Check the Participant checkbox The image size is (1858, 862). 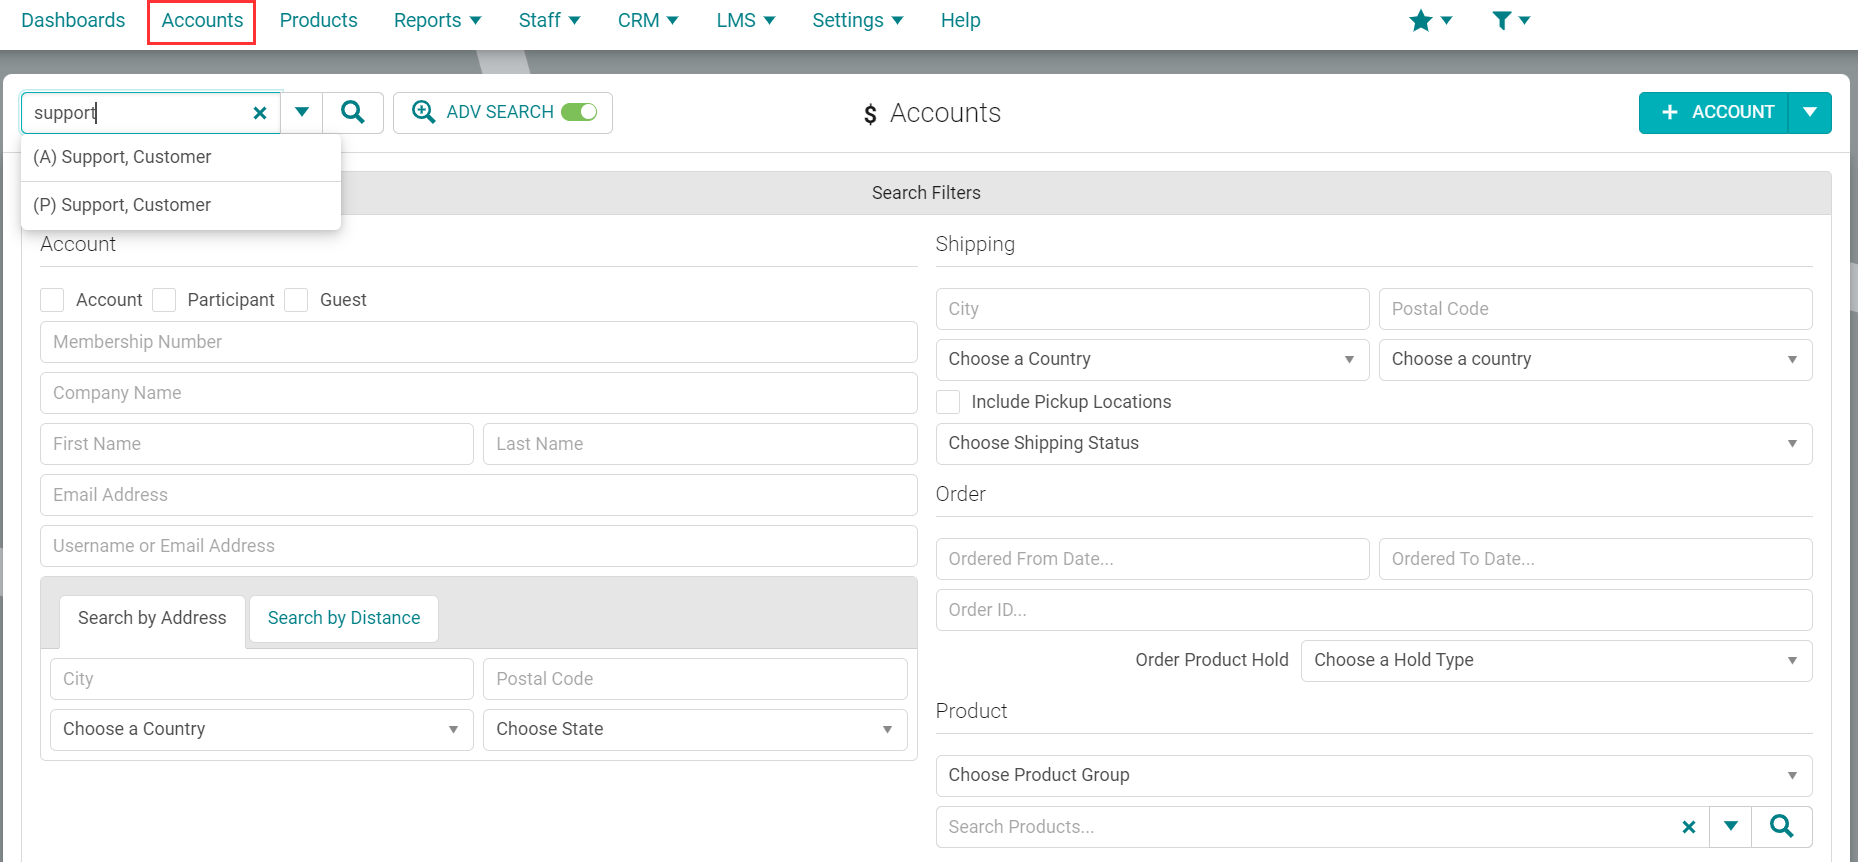click(164, 300)
